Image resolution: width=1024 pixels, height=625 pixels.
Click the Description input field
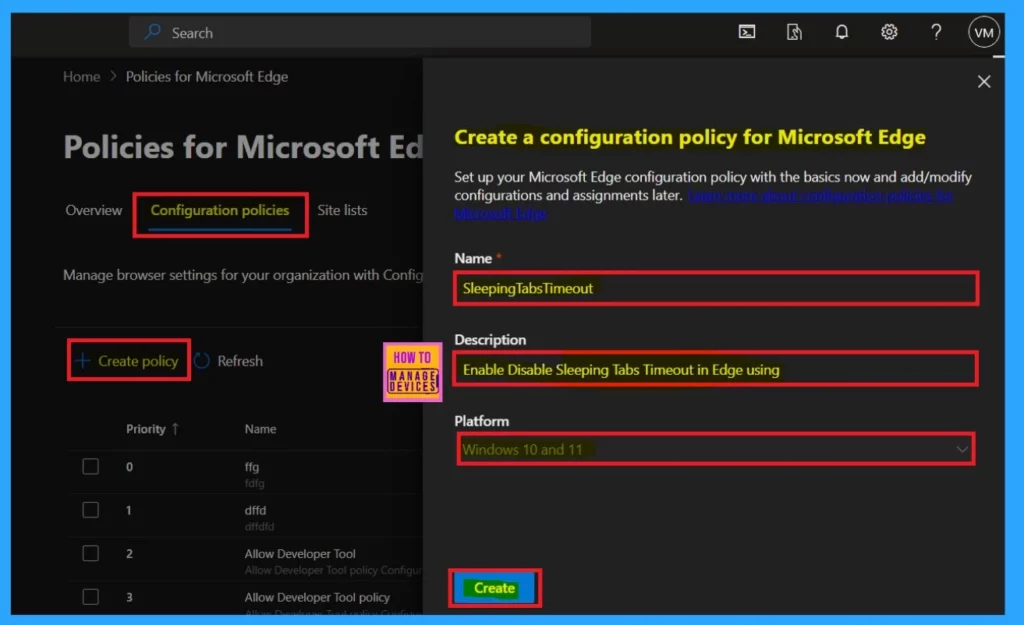point(716,370)
